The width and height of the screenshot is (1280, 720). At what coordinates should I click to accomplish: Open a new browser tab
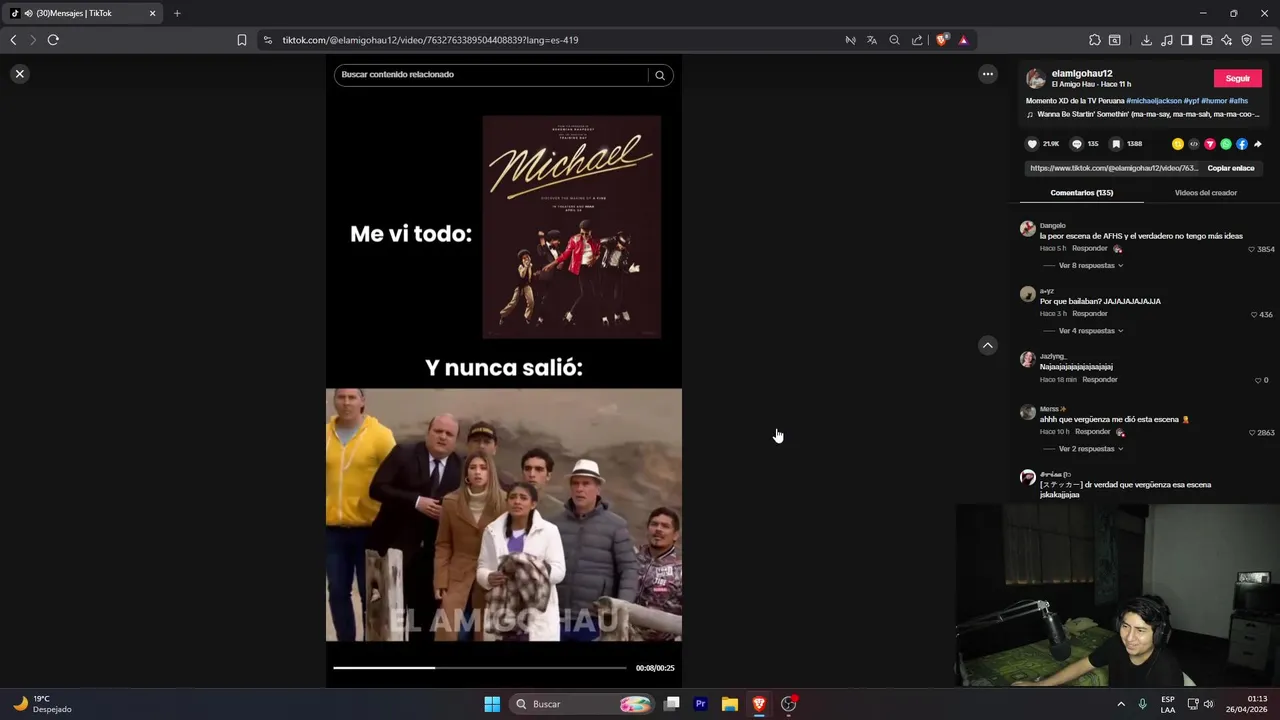(177, 13)
